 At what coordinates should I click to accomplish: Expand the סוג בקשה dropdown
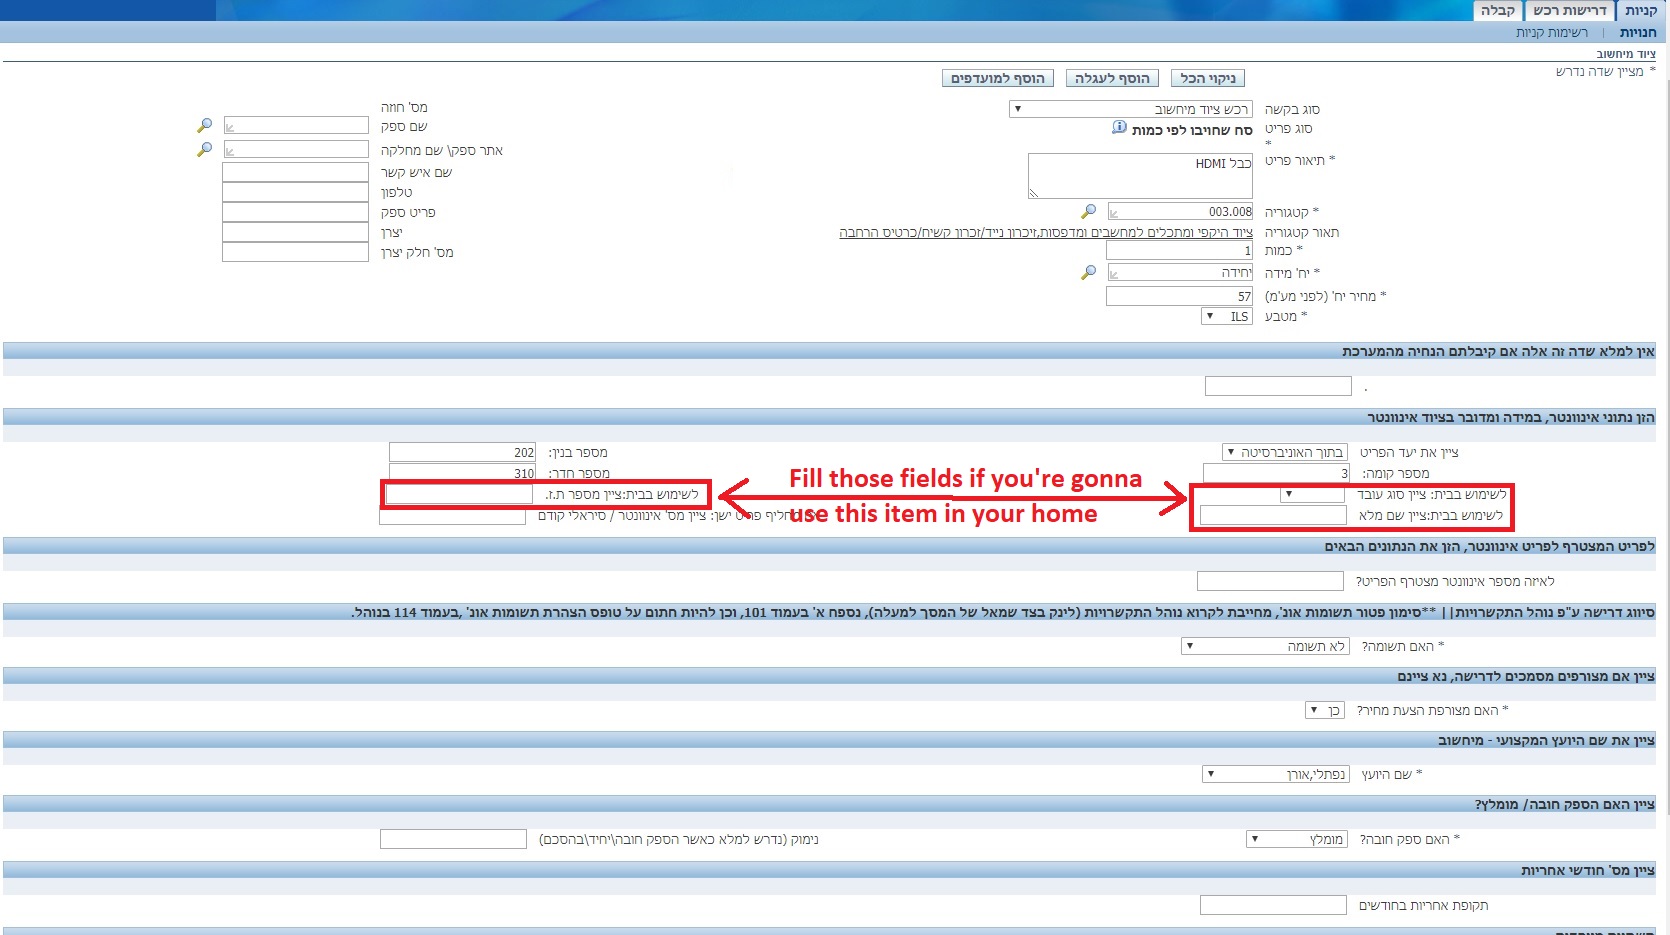coord(1018,109)
